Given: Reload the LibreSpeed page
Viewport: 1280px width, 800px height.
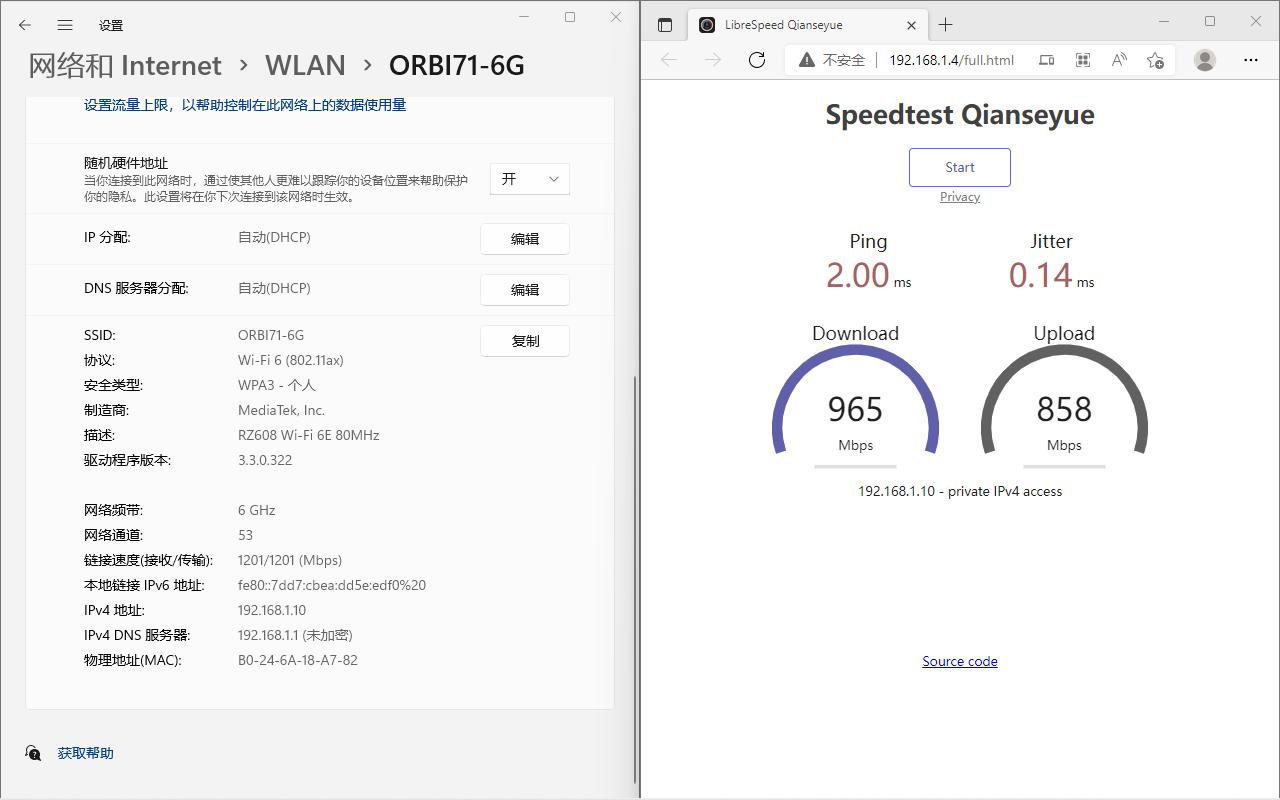Looking at the screenshot, I should point(757,60).
